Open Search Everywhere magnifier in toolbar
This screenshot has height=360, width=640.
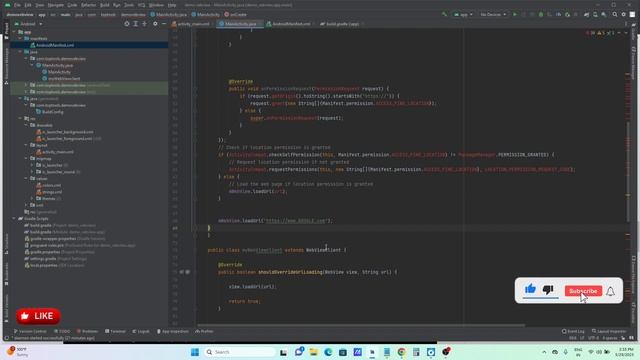(615, 14)
